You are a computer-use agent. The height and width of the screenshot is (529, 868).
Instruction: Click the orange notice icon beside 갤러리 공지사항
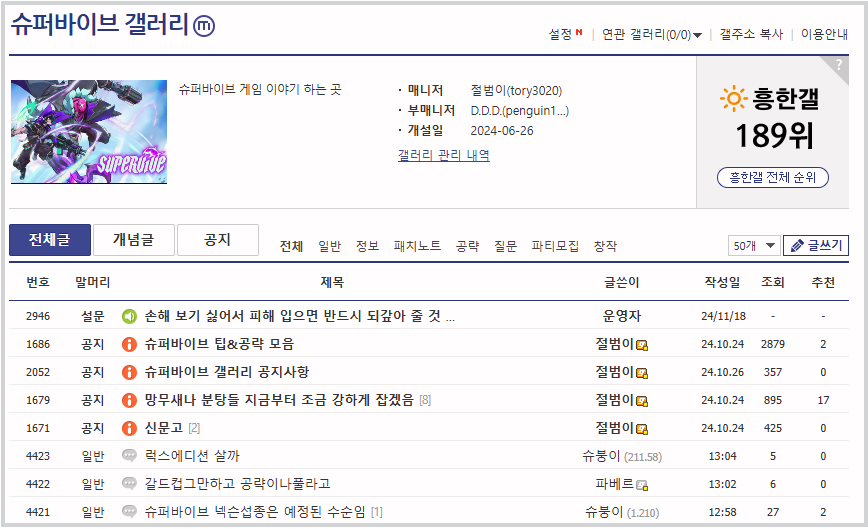pyautogui.click(x=129, y=372)
